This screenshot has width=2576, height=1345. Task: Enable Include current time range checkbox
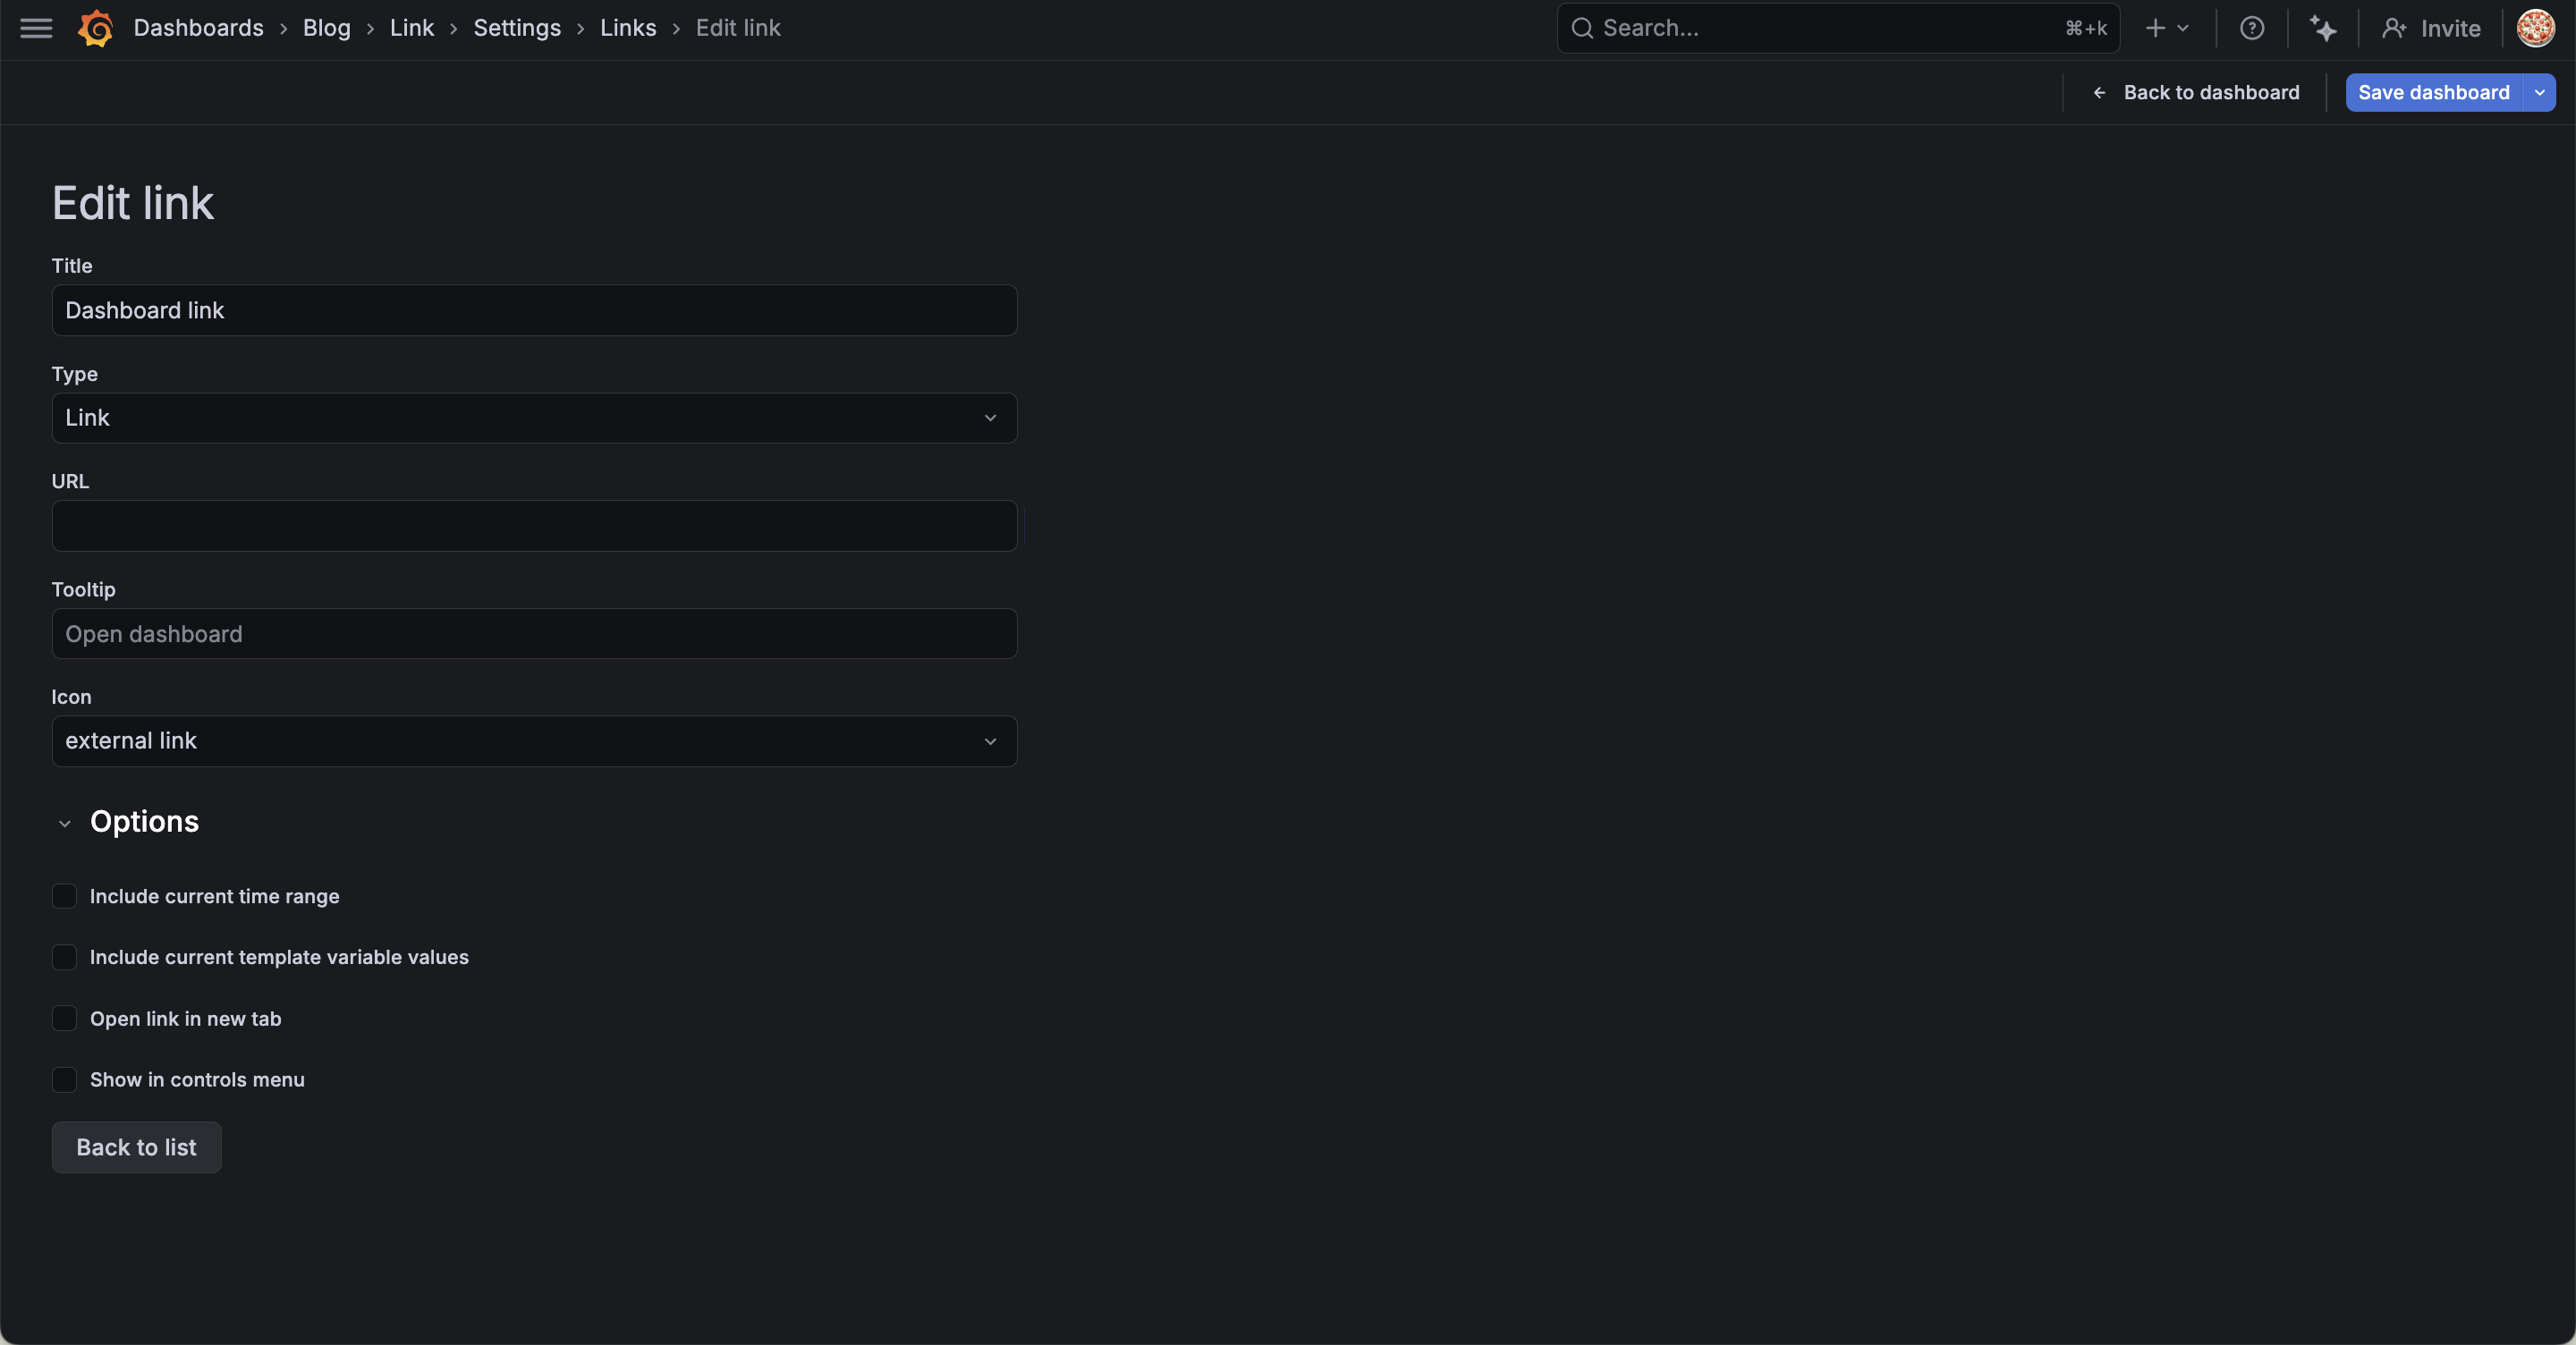click(x=64, y=896)
